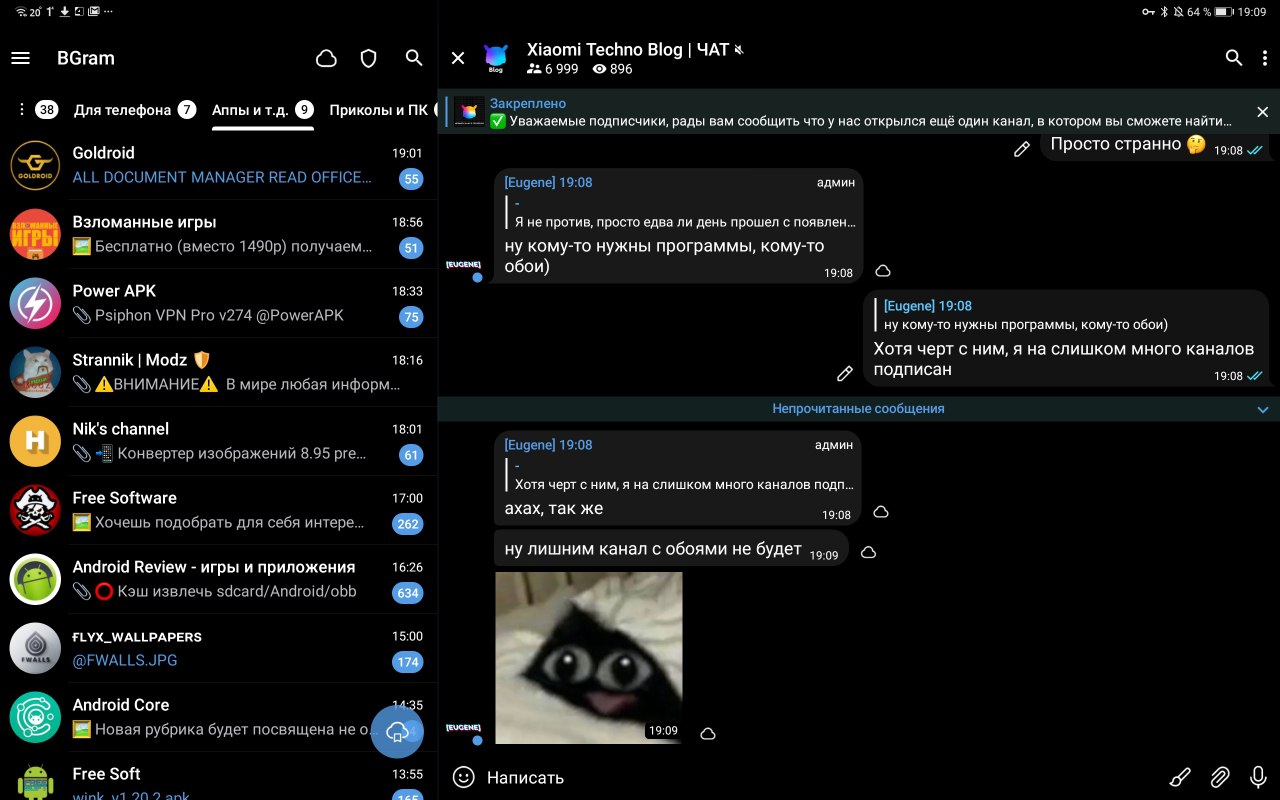The image size is (1280, 800).
Task: Tap unread badge 634 on Android Review
Action: click(408, 593)
